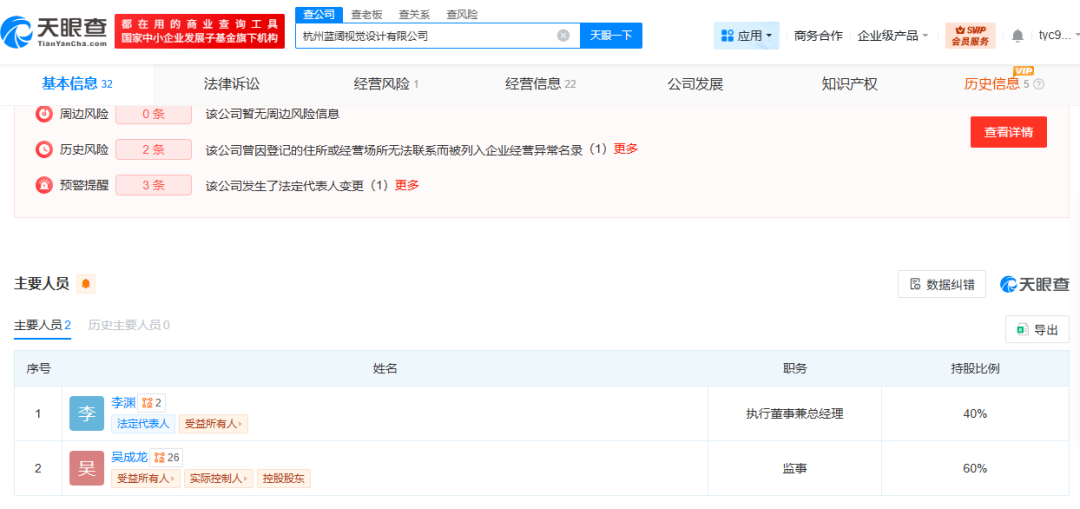Click the orange alert bell beside 主要人员
Screen dimensions: 1080x509
86,284
